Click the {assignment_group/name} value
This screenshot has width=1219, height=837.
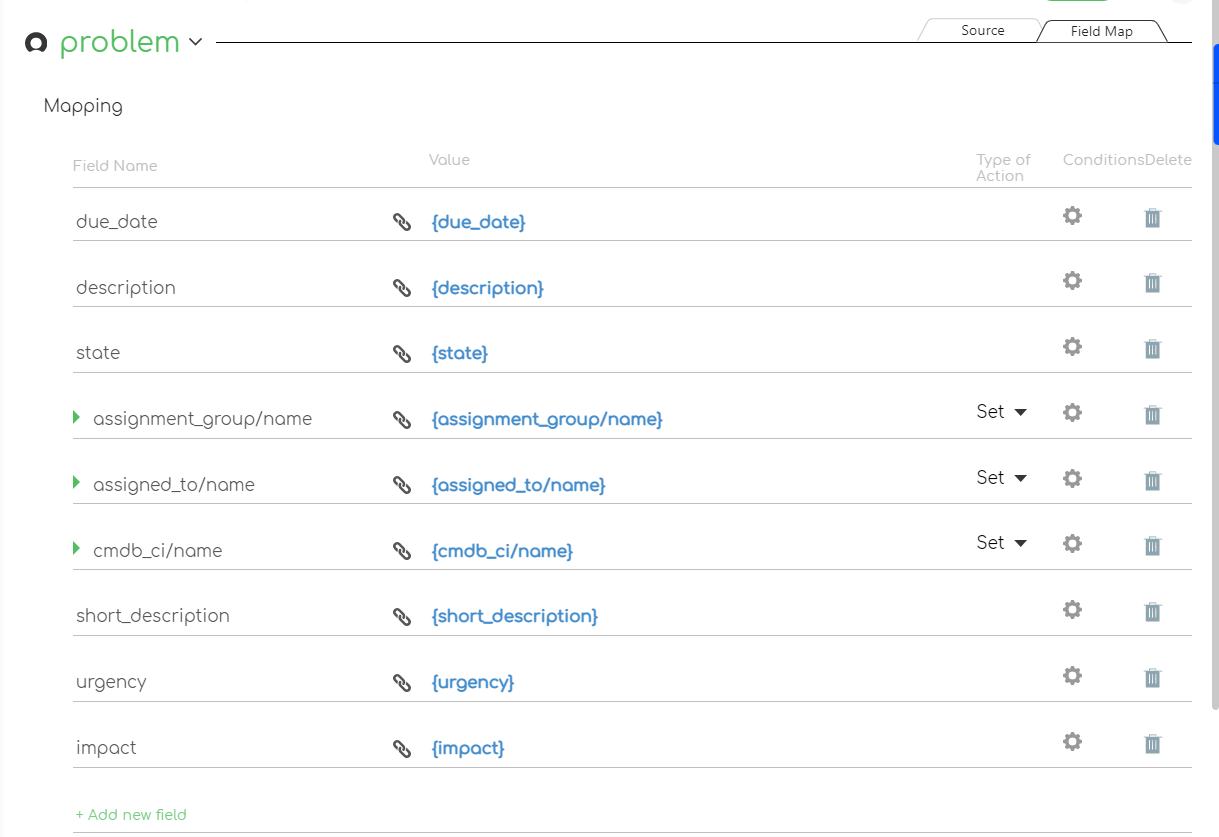point(547,420)
